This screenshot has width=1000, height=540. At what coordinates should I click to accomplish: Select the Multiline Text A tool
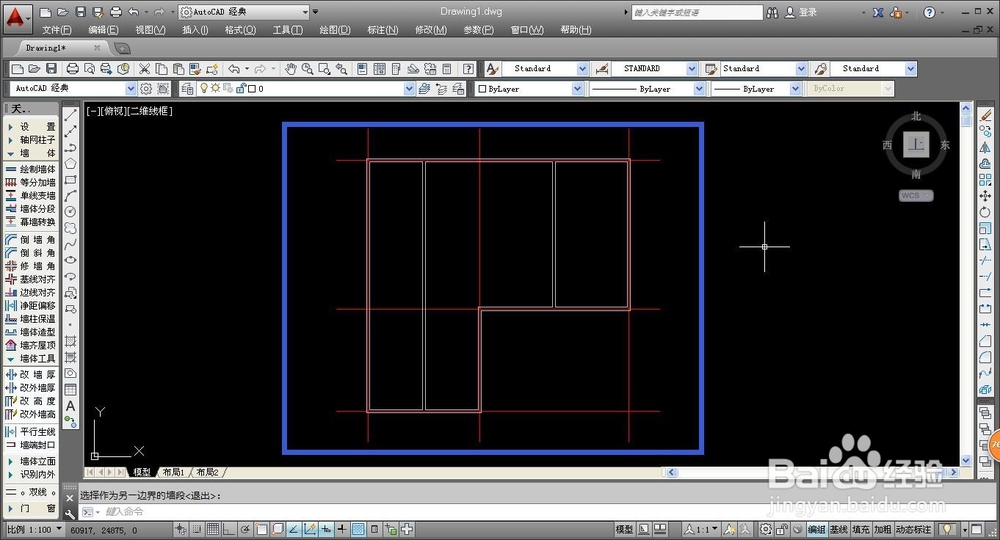tap(71, 406)
